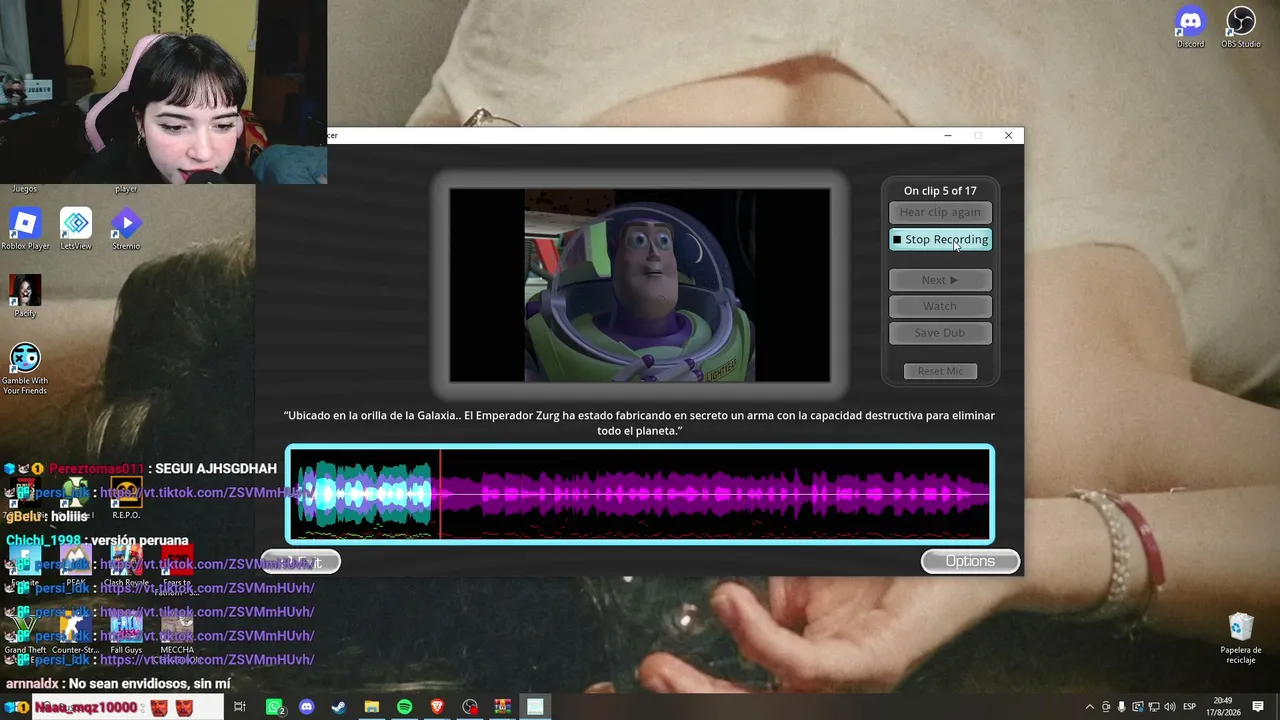The width and height of the screenshot is (1280, 720).
Task: Click the "Ubicado en la orilla de la Galaxia" subtitle
Action: coord(639,423)
